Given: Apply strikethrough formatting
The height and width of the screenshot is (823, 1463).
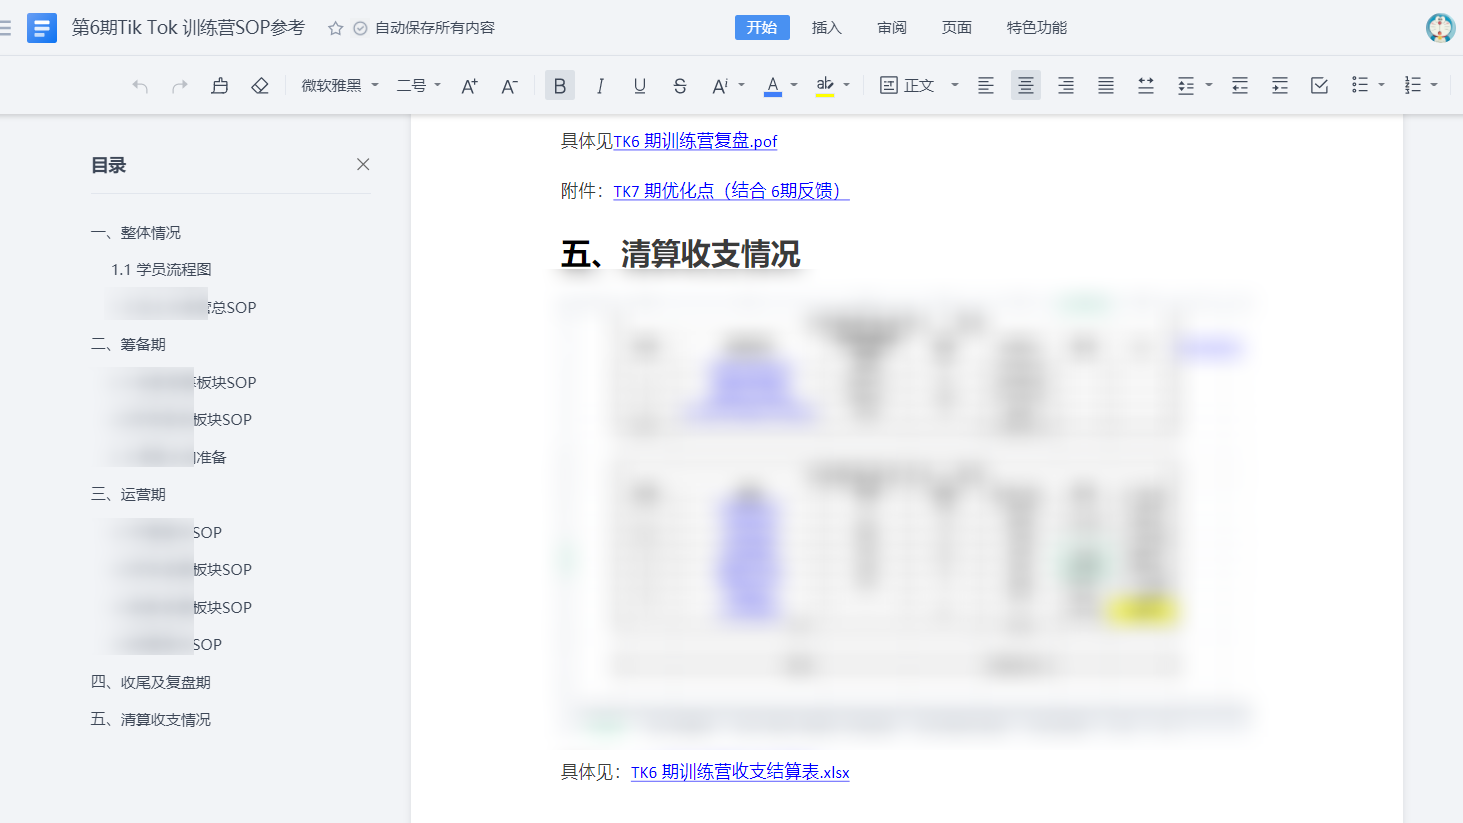Looking at the screenshot, I should (680, 86).
